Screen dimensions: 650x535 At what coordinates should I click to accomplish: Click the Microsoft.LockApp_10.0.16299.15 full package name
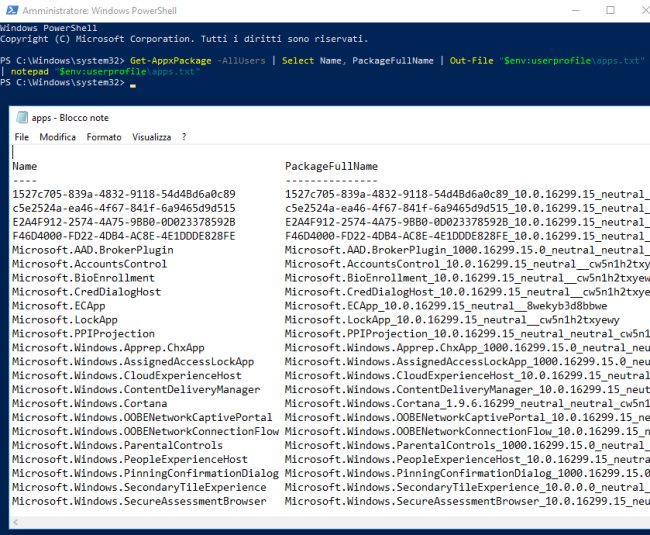point(452,320)
